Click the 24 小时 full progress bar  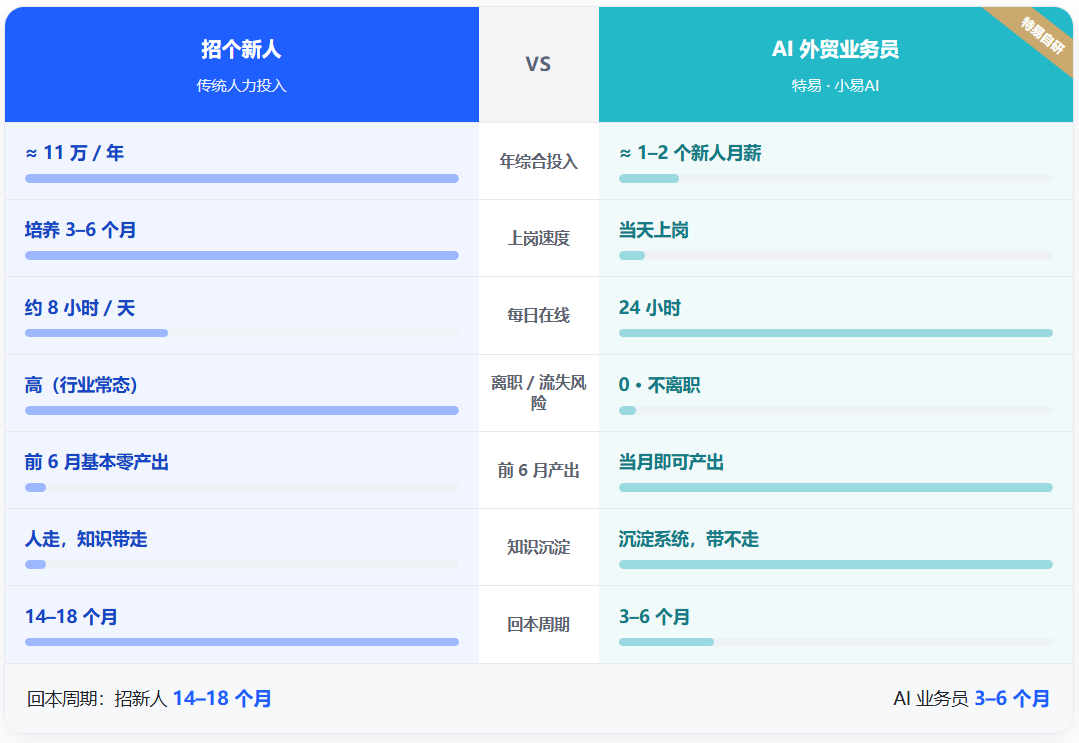[x=835, y=333]
